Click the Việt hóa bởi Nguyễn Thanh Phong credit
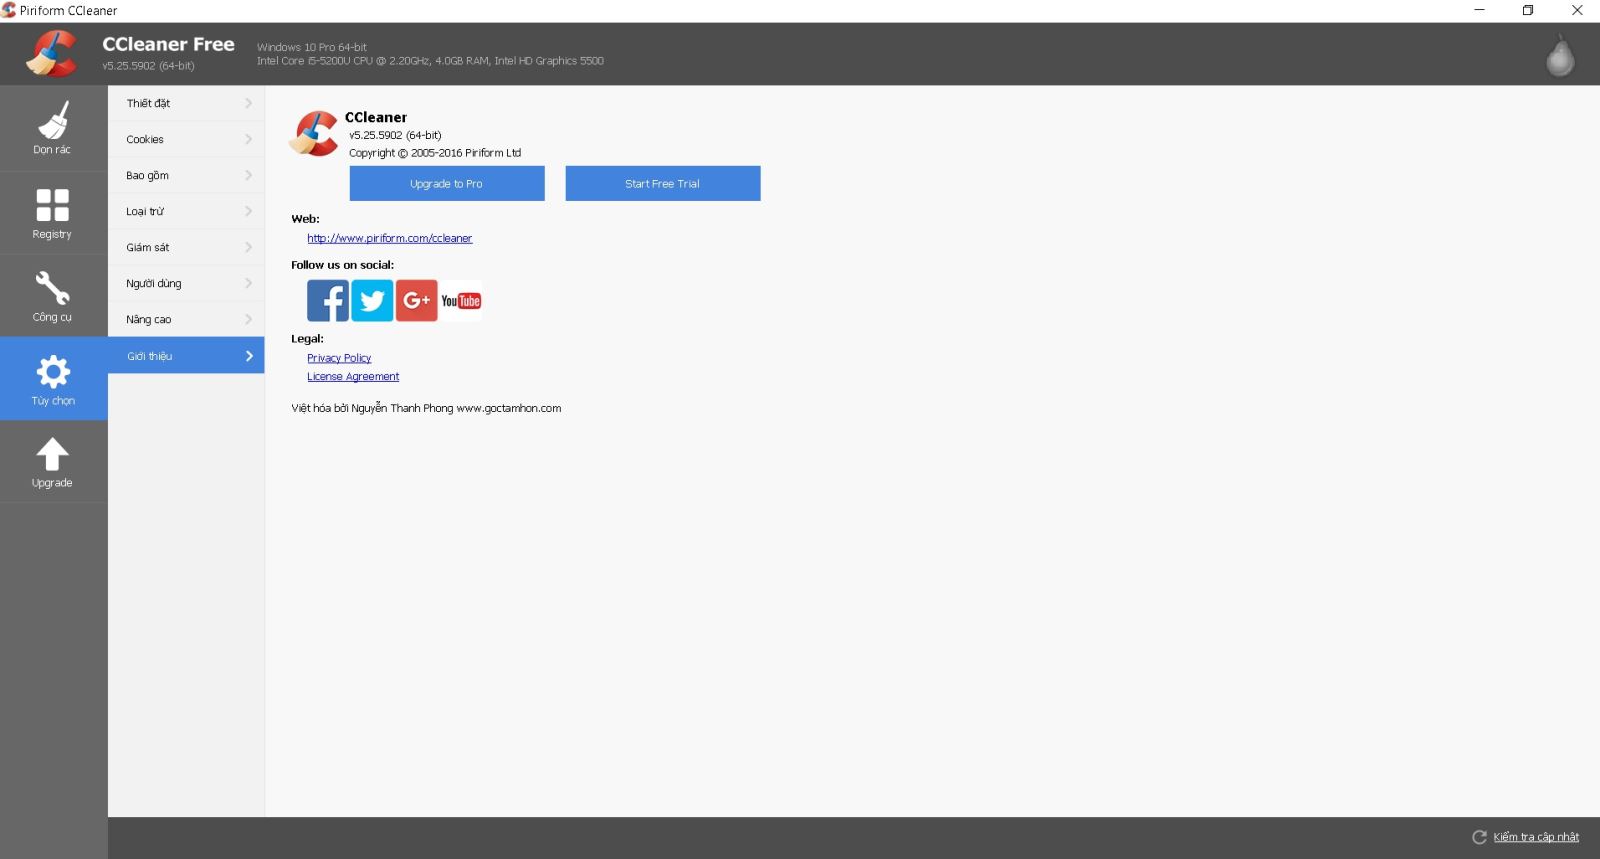Screen dimensions: 1600x859 pyautogui.click(x=426, y=408)
